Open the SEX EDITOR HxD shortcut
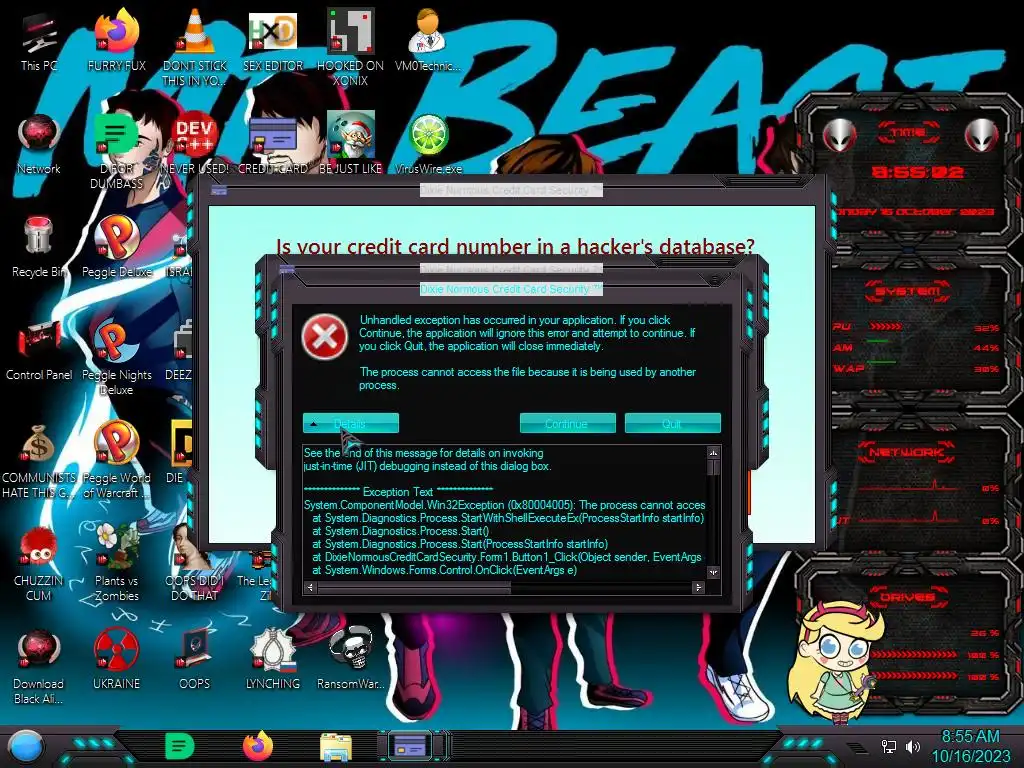The width and height of the screenshot is (1024, 768). [x=272, y=42]
